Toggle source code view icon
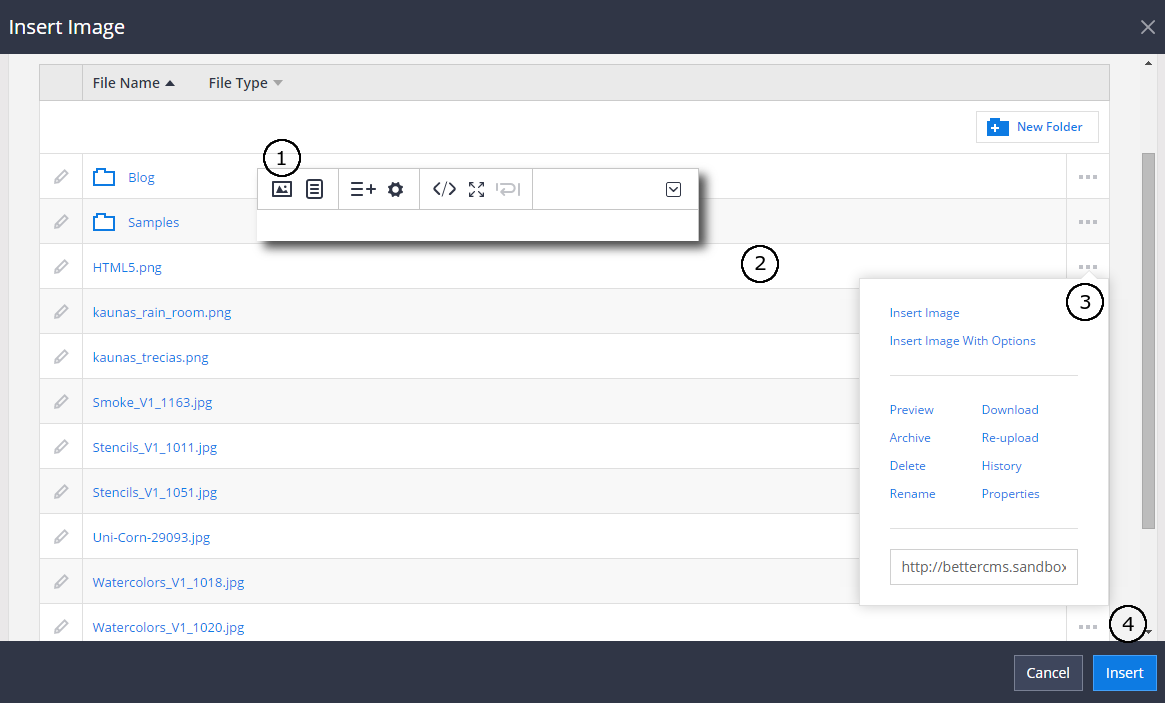 [x=444, y=189]
